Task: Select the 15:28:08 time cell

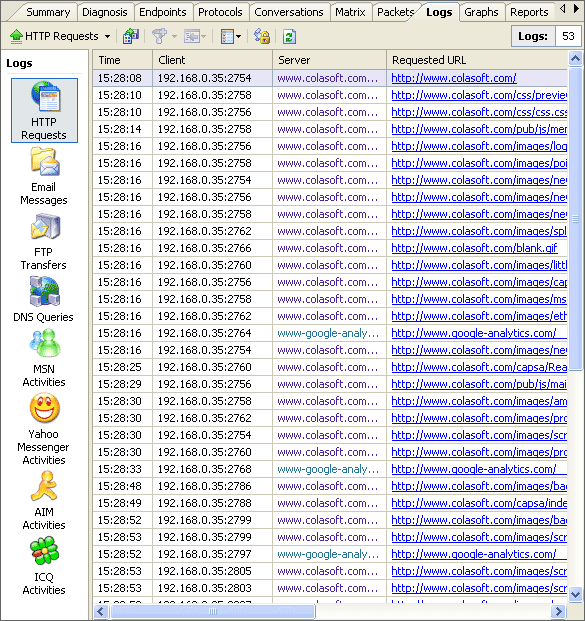Action: [x=123, y=78]
